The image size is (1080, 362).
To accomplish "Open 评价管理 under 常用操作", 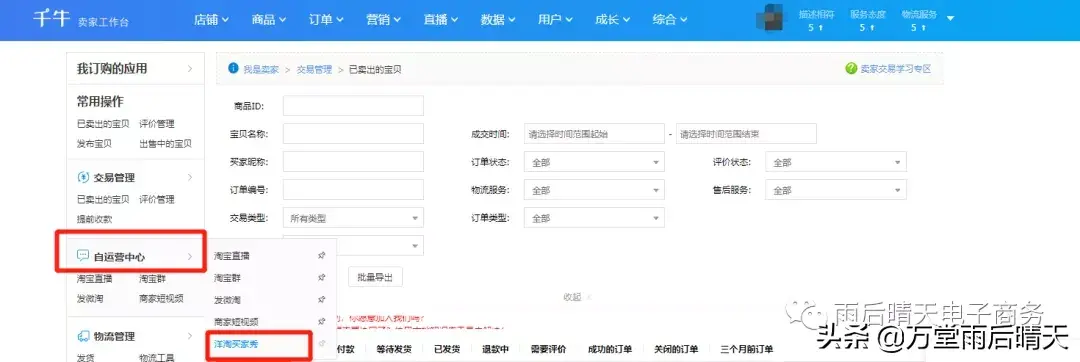I will click(156, 124).
